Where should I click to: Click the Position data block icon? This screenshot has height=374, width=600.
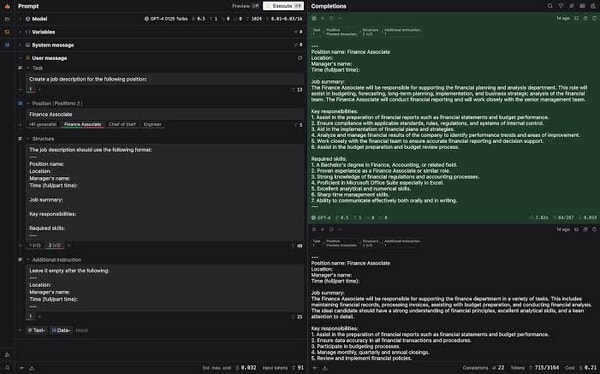click(x=20, y=103)
